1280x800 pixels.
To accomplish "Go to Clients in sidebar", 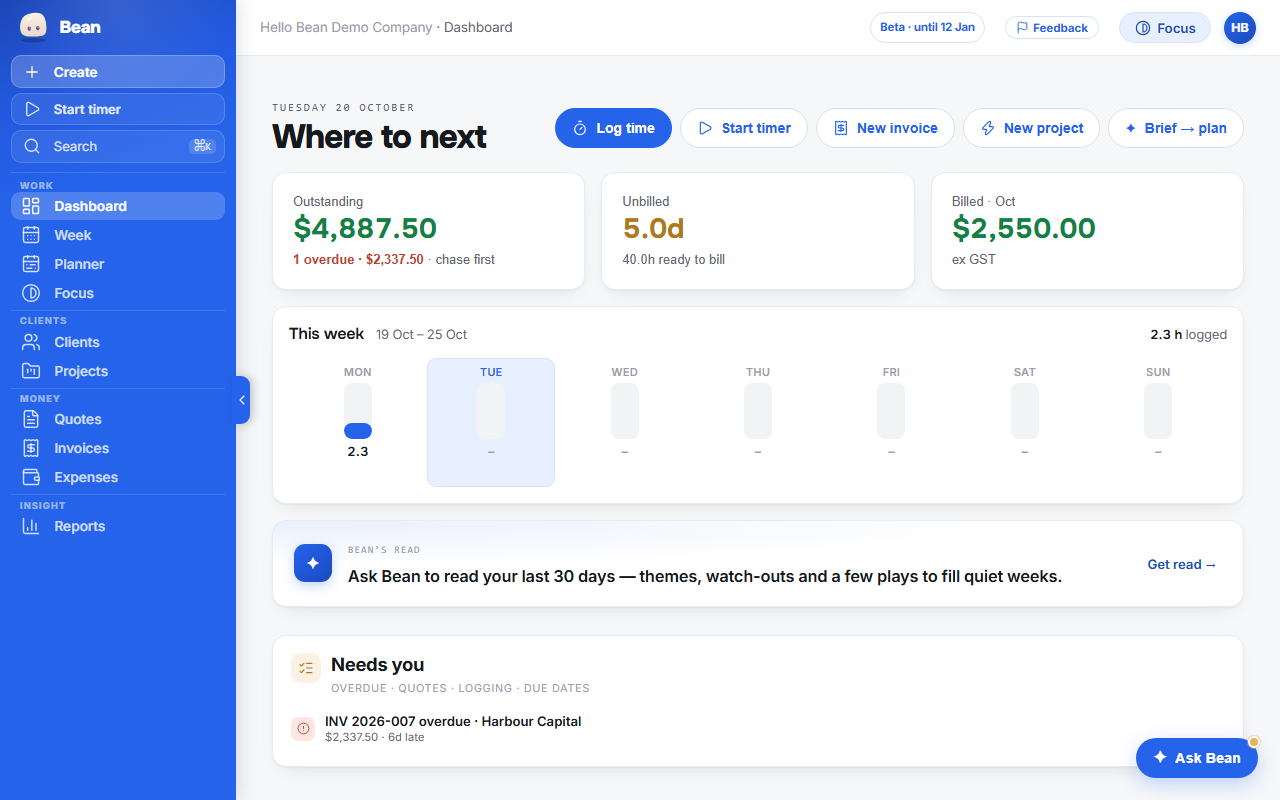I will tap(118, 342).
